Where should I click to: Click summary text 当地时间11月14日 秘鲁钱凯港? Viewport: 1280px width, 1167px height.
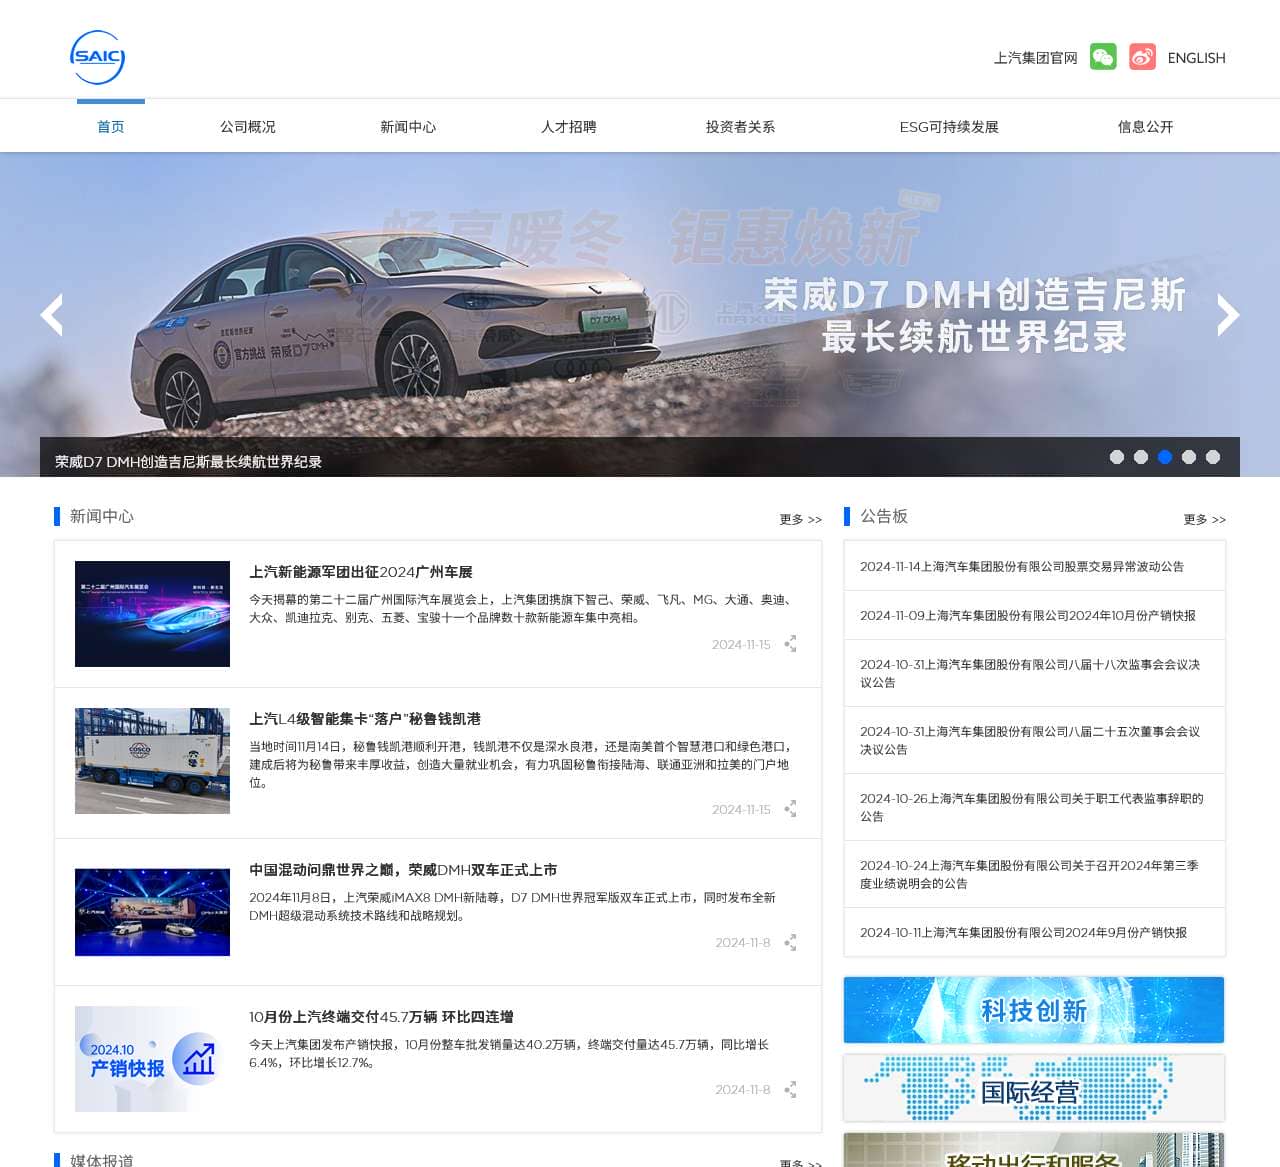522,764
